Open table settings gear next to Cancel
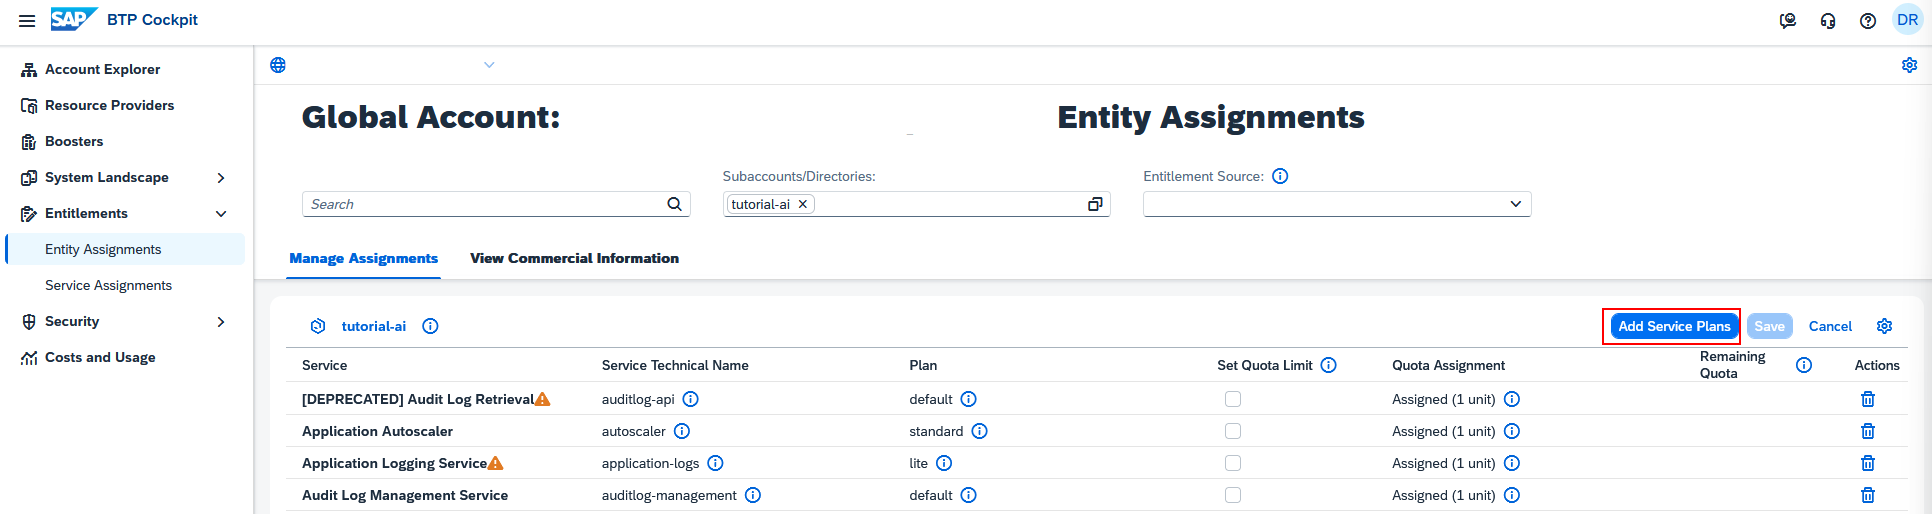 pyautogui.click(x=1884, y=326)
